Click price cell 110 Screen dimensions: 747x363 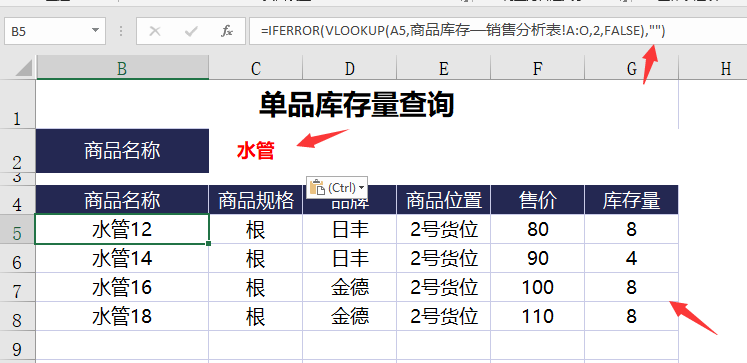[x=537, y=316]
